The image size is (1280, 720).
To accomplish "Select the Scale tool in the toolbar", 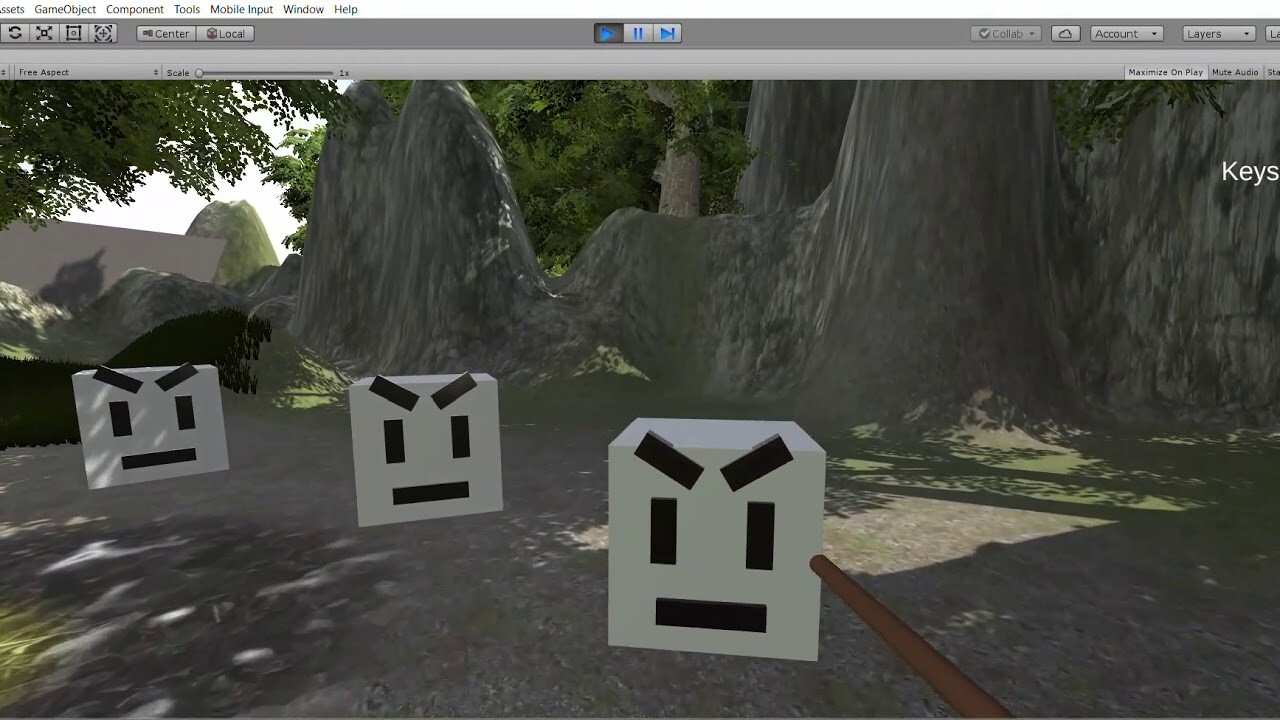I will 44,33.
